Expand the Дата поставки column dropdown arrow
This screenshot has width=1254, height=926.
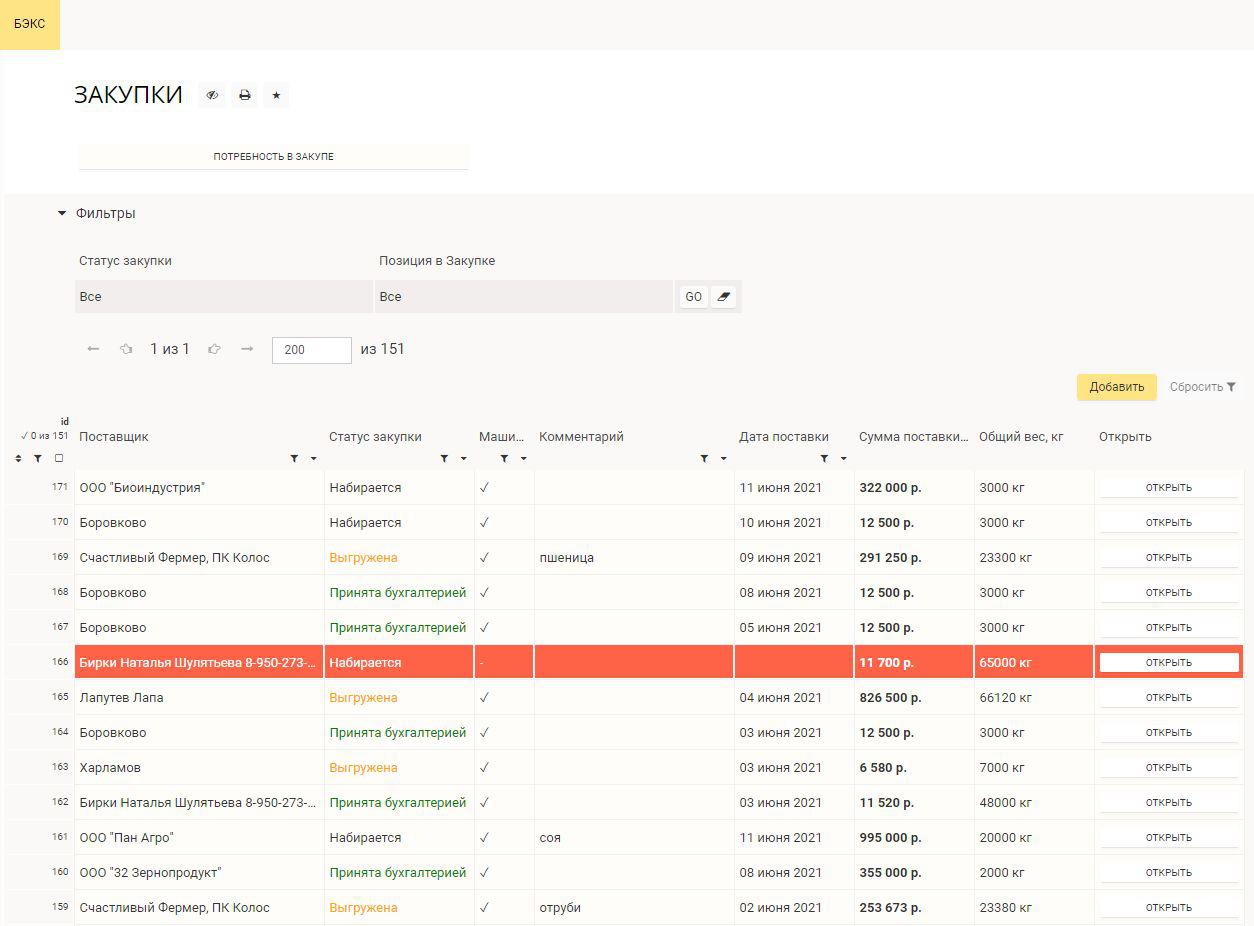(843, 458)
